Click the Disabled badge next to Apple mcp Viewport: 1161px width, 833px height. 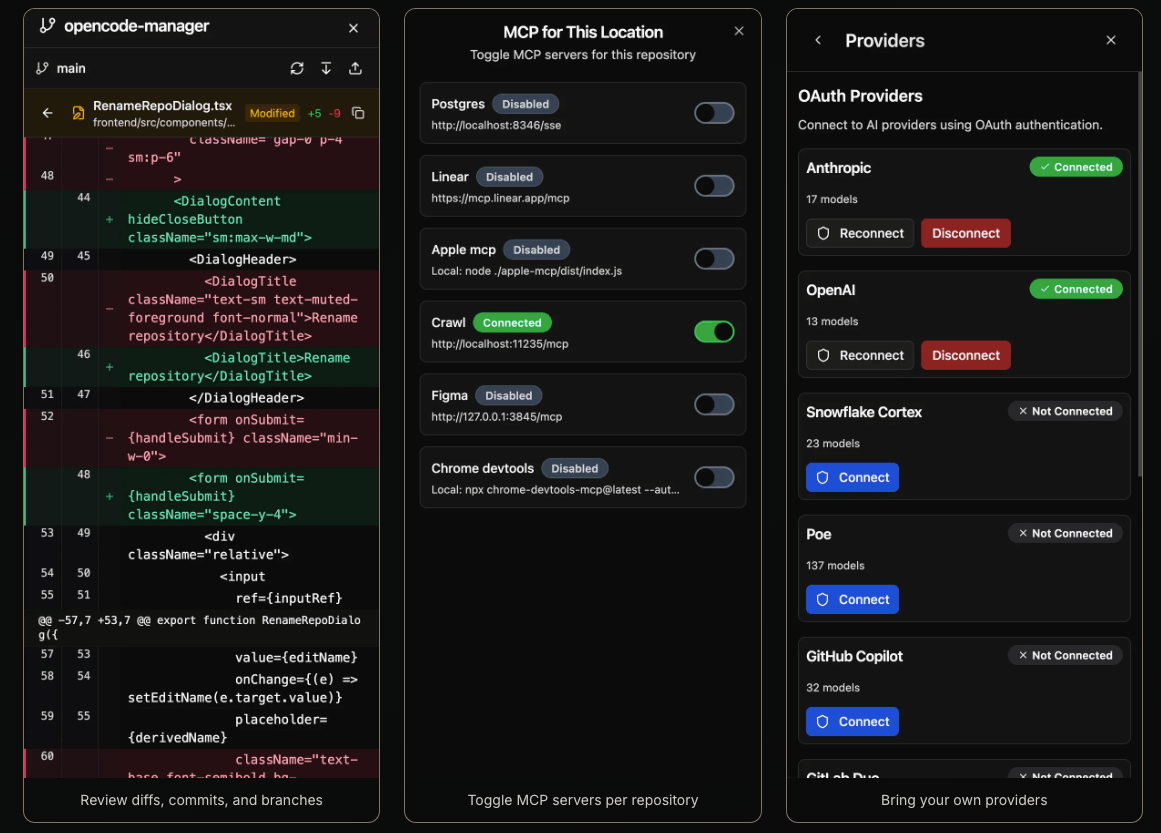coord(537,250)
